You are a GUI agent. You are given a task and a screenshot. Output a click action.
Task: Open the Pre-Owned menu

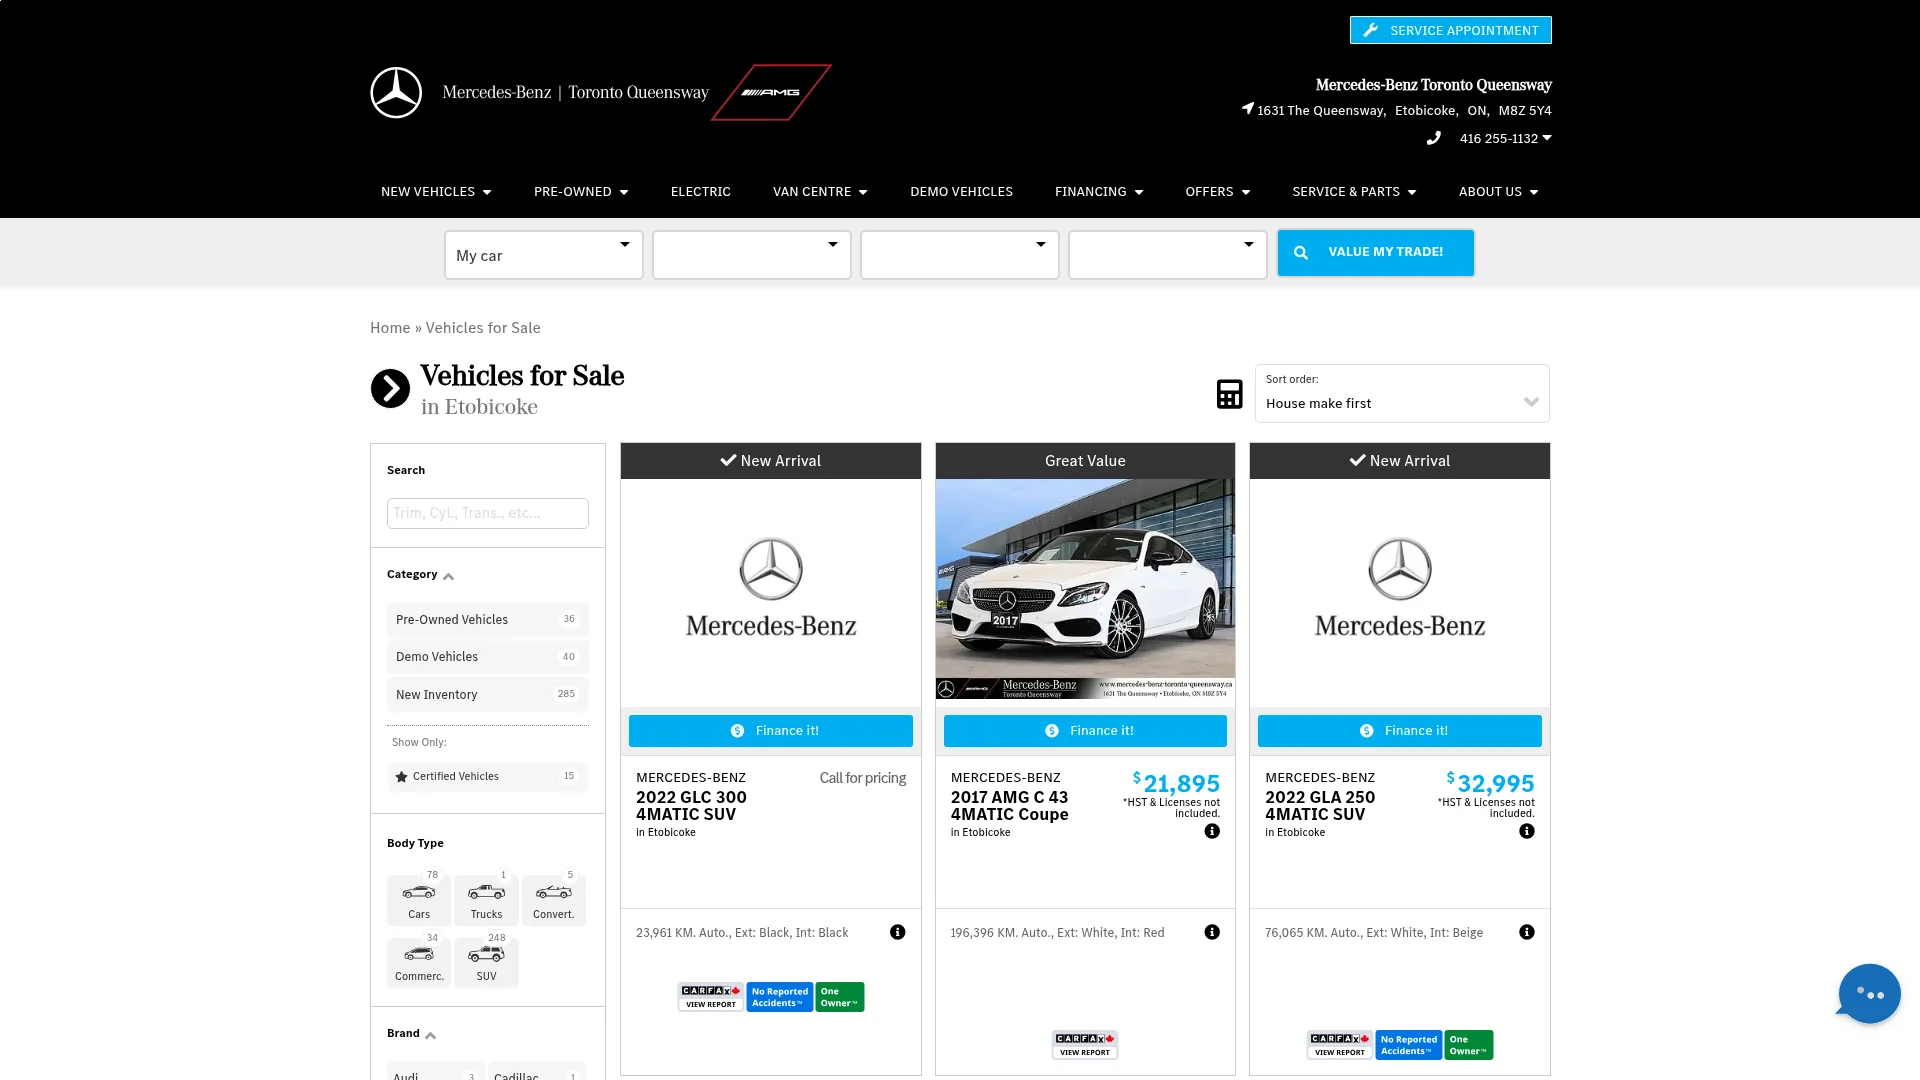581,191
